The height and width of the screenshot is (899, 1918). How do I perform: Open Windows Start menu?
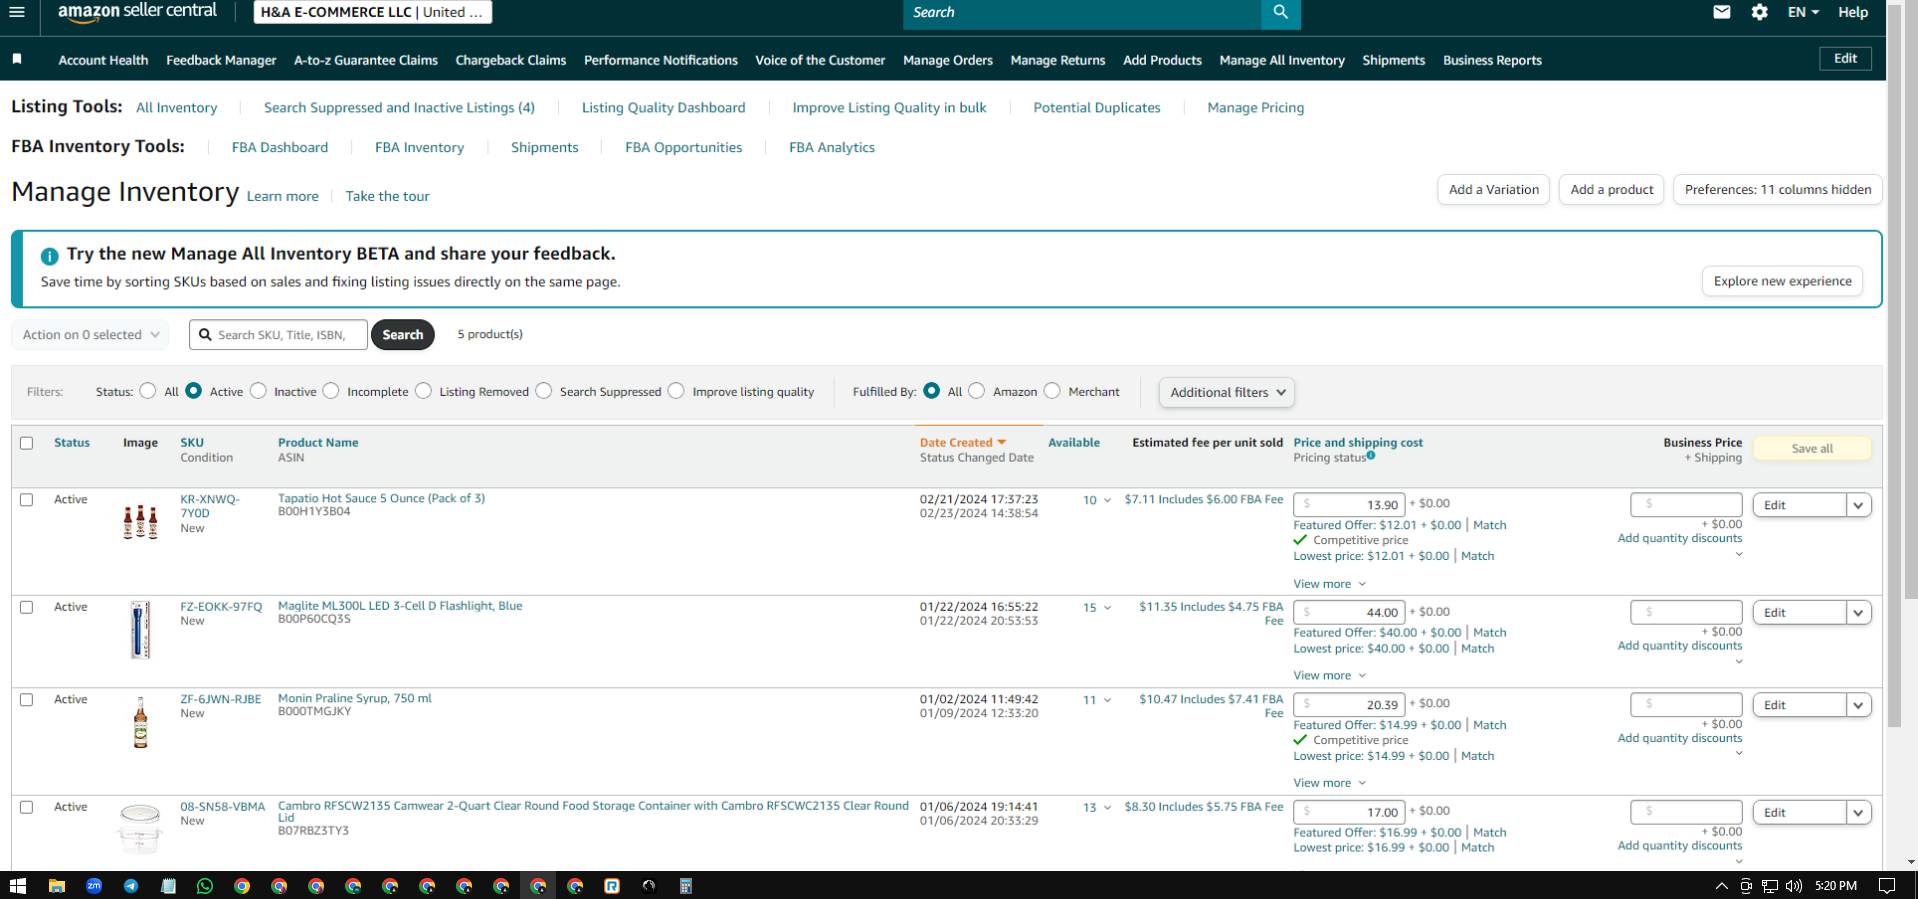pos(17,886)
